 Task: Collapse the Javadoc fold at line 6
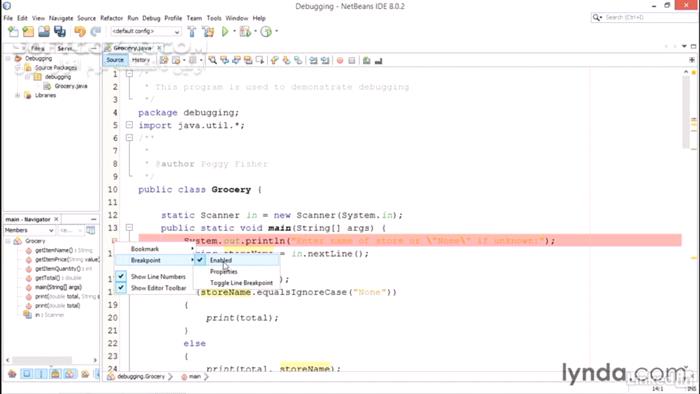(x=129, y=138)
